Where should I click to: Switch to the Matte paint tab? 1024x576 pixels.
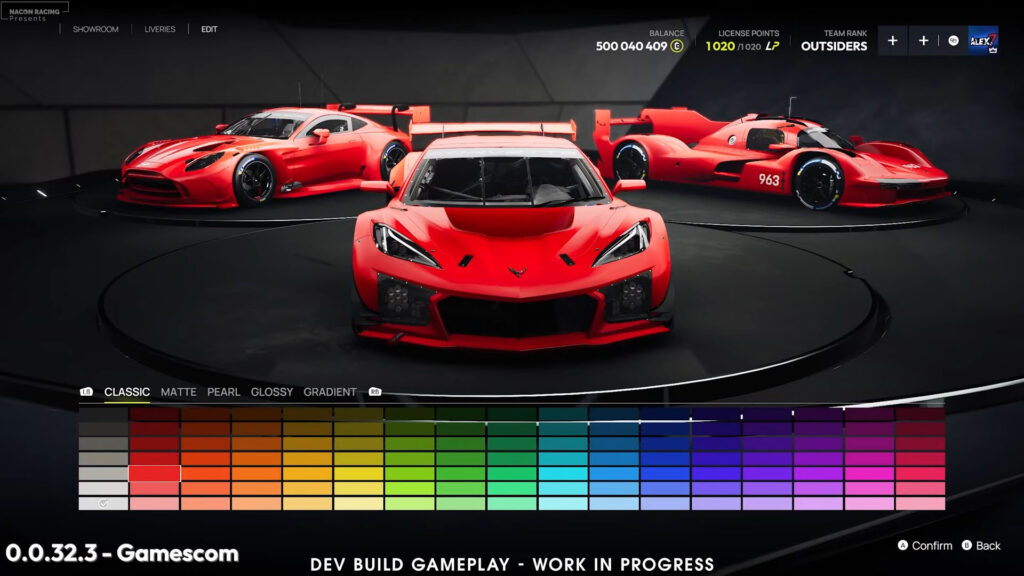click(178, 392)
